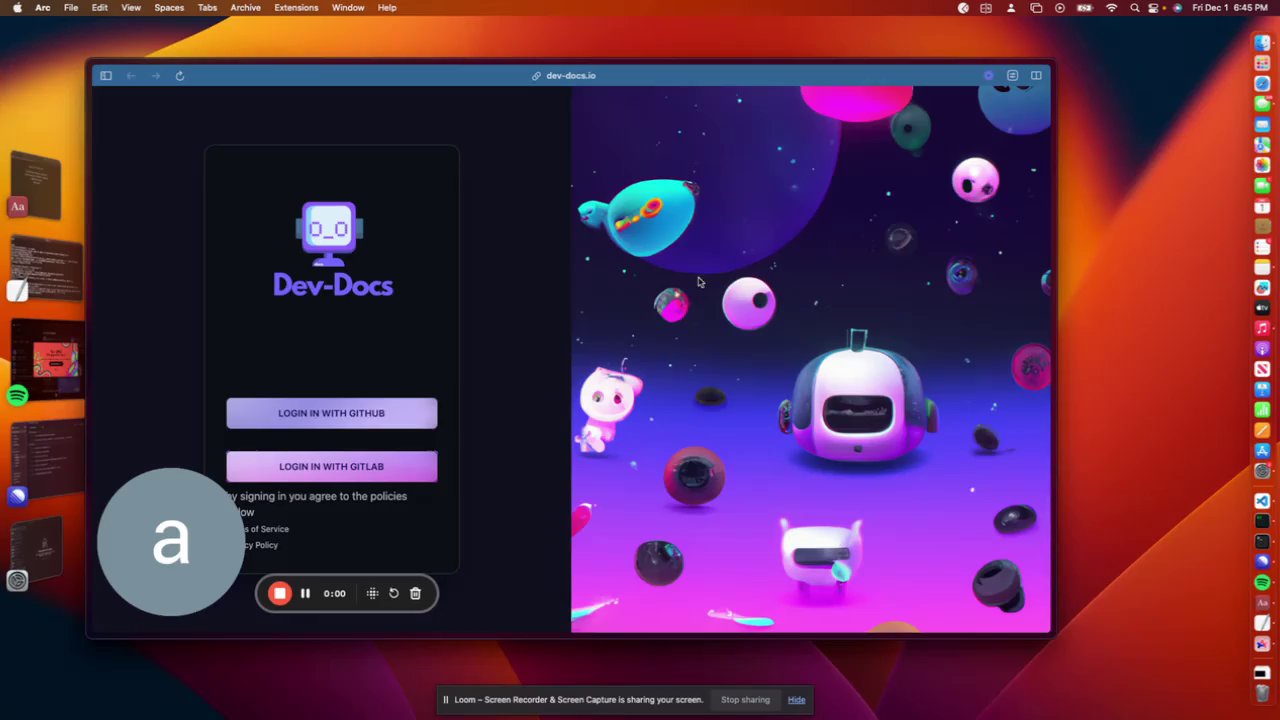Open the Loom grid options icon
1280x720 pixels.
tap(372, 594)
